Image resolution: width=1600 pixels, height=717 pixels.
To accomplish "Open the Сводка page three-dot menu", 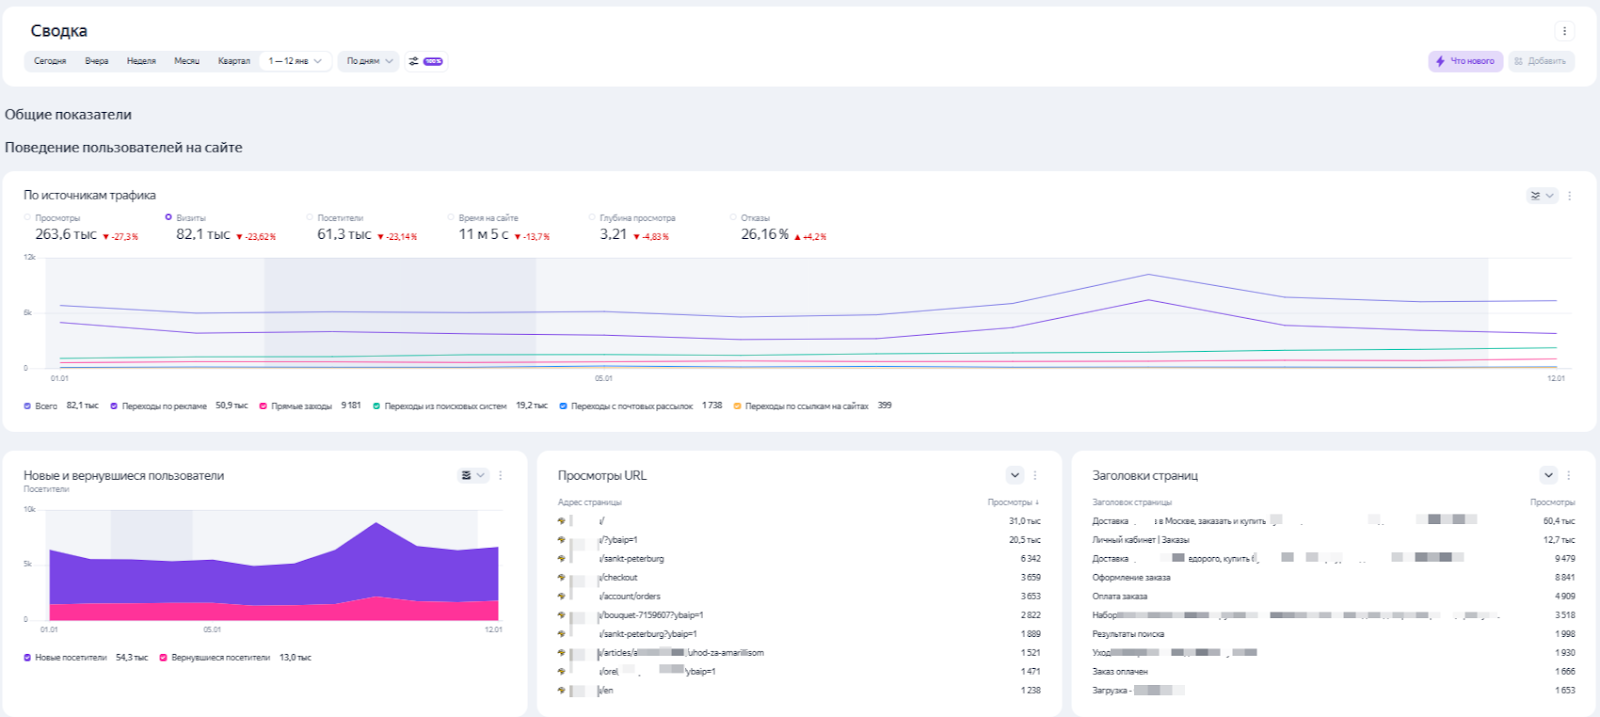I will pyautogui.click(x=1564, y=31).
